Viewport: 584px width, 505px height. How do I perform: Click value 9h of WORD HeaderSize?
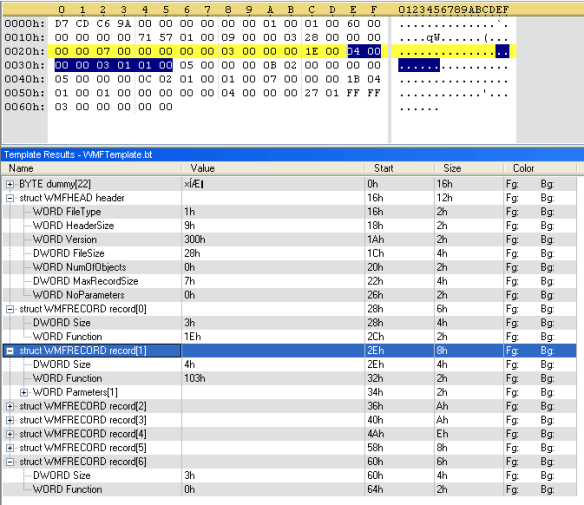(190, 226)
